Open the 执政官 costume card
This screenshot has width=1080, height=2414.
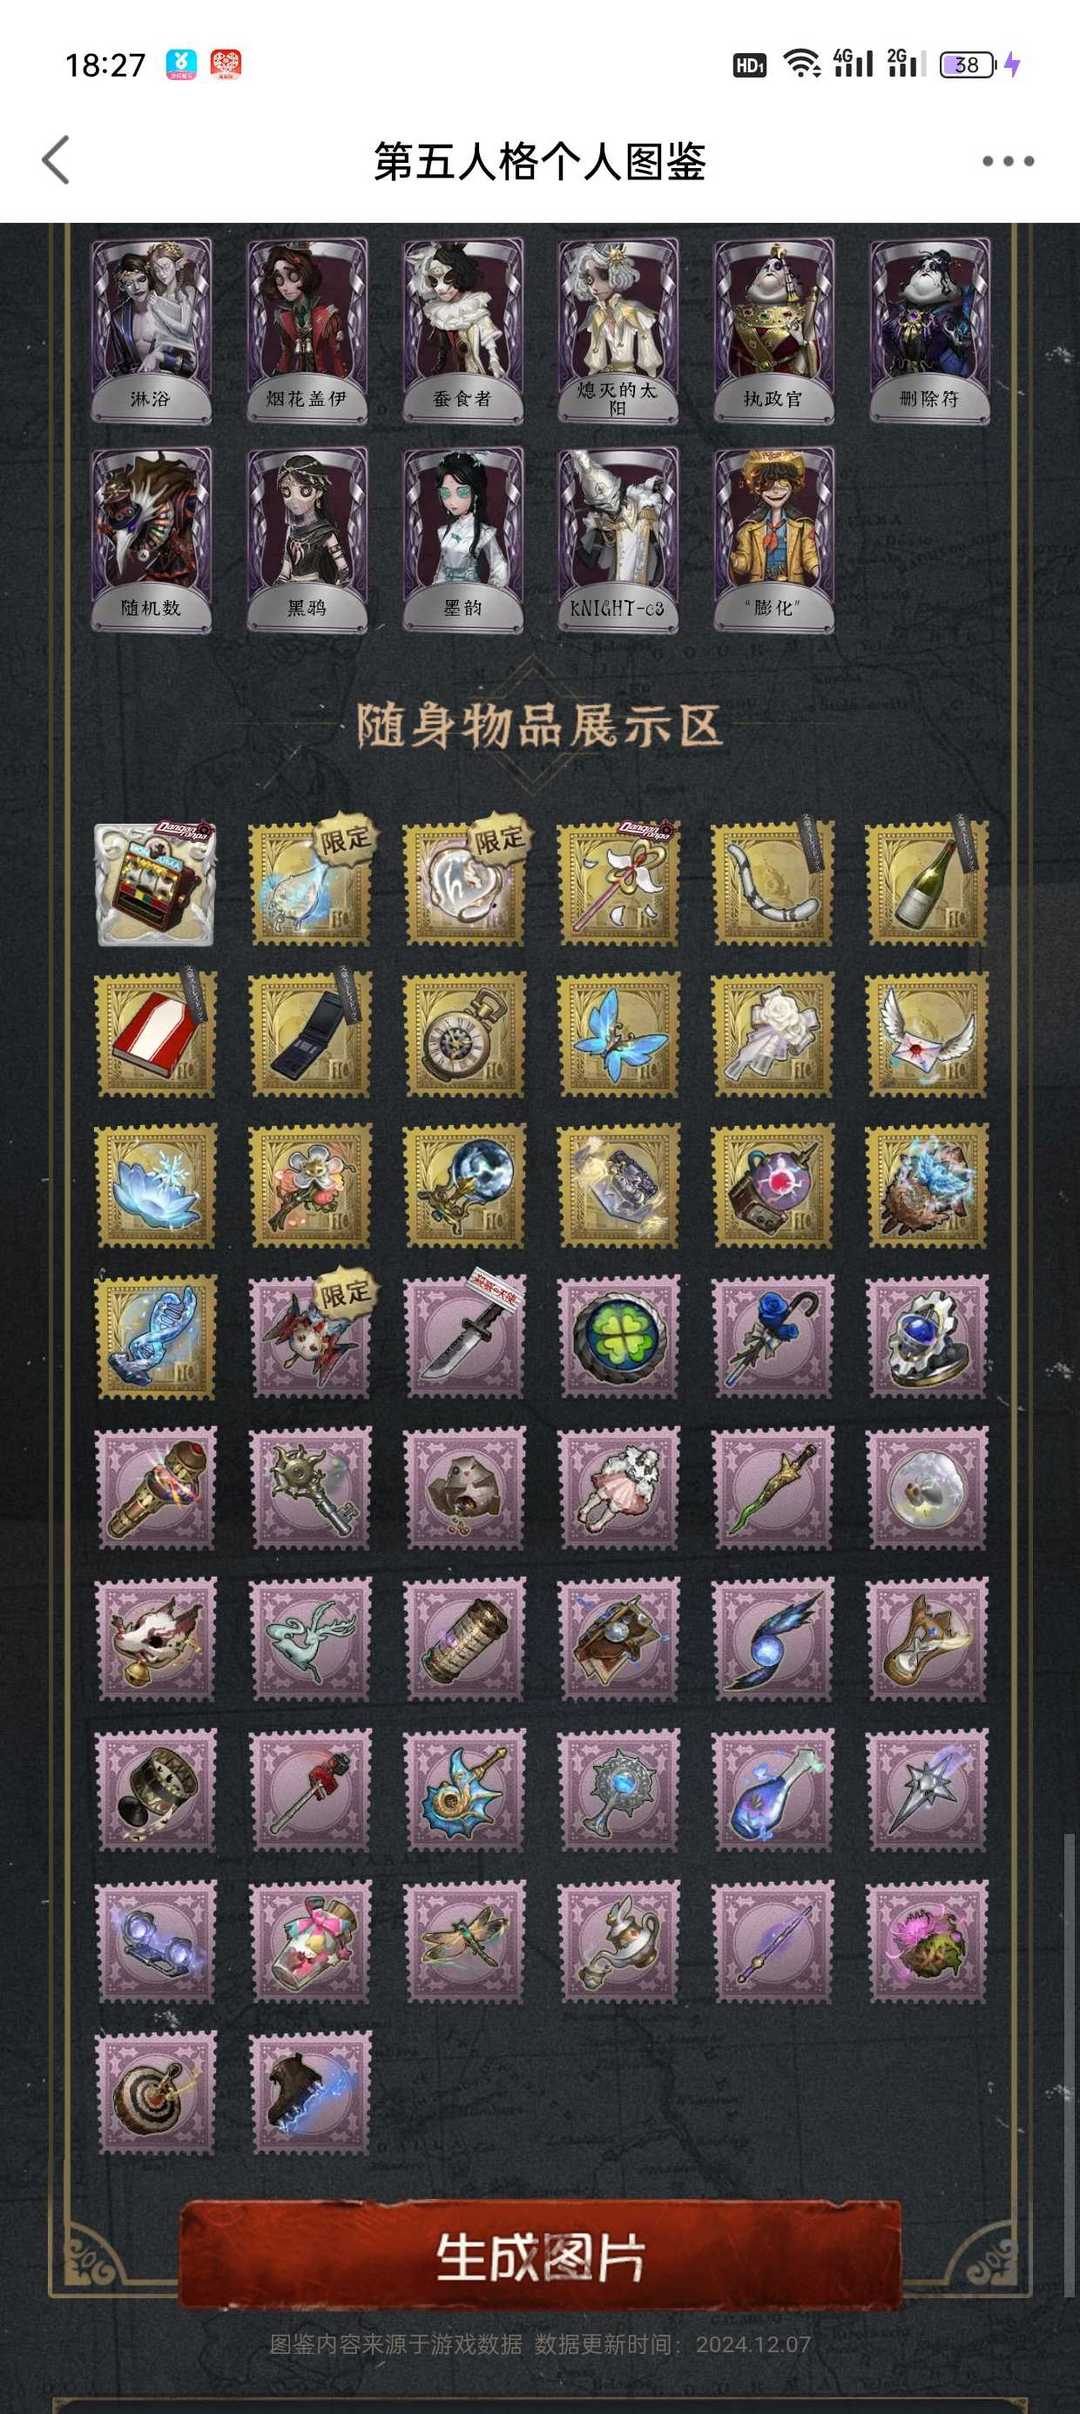[x=773, y=330]
